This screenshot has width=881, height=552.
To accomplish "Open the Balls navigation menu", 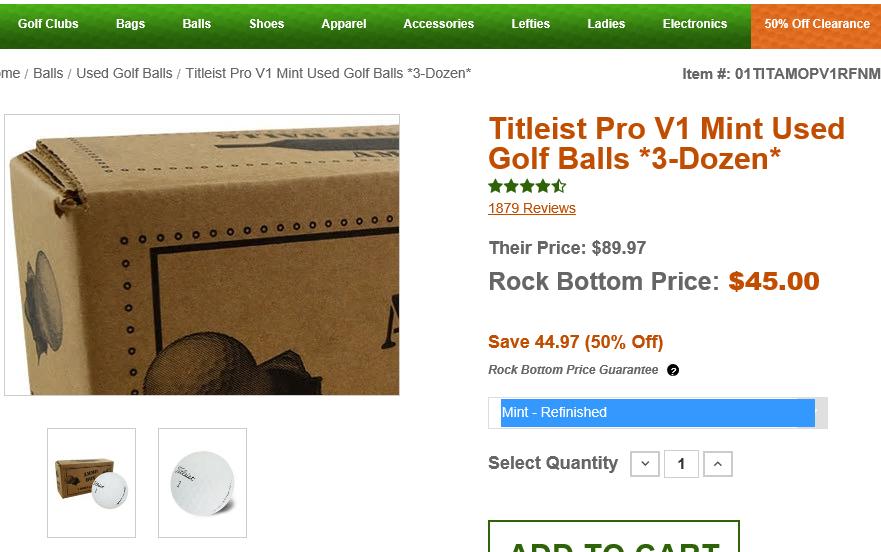I will coord(197,24).
